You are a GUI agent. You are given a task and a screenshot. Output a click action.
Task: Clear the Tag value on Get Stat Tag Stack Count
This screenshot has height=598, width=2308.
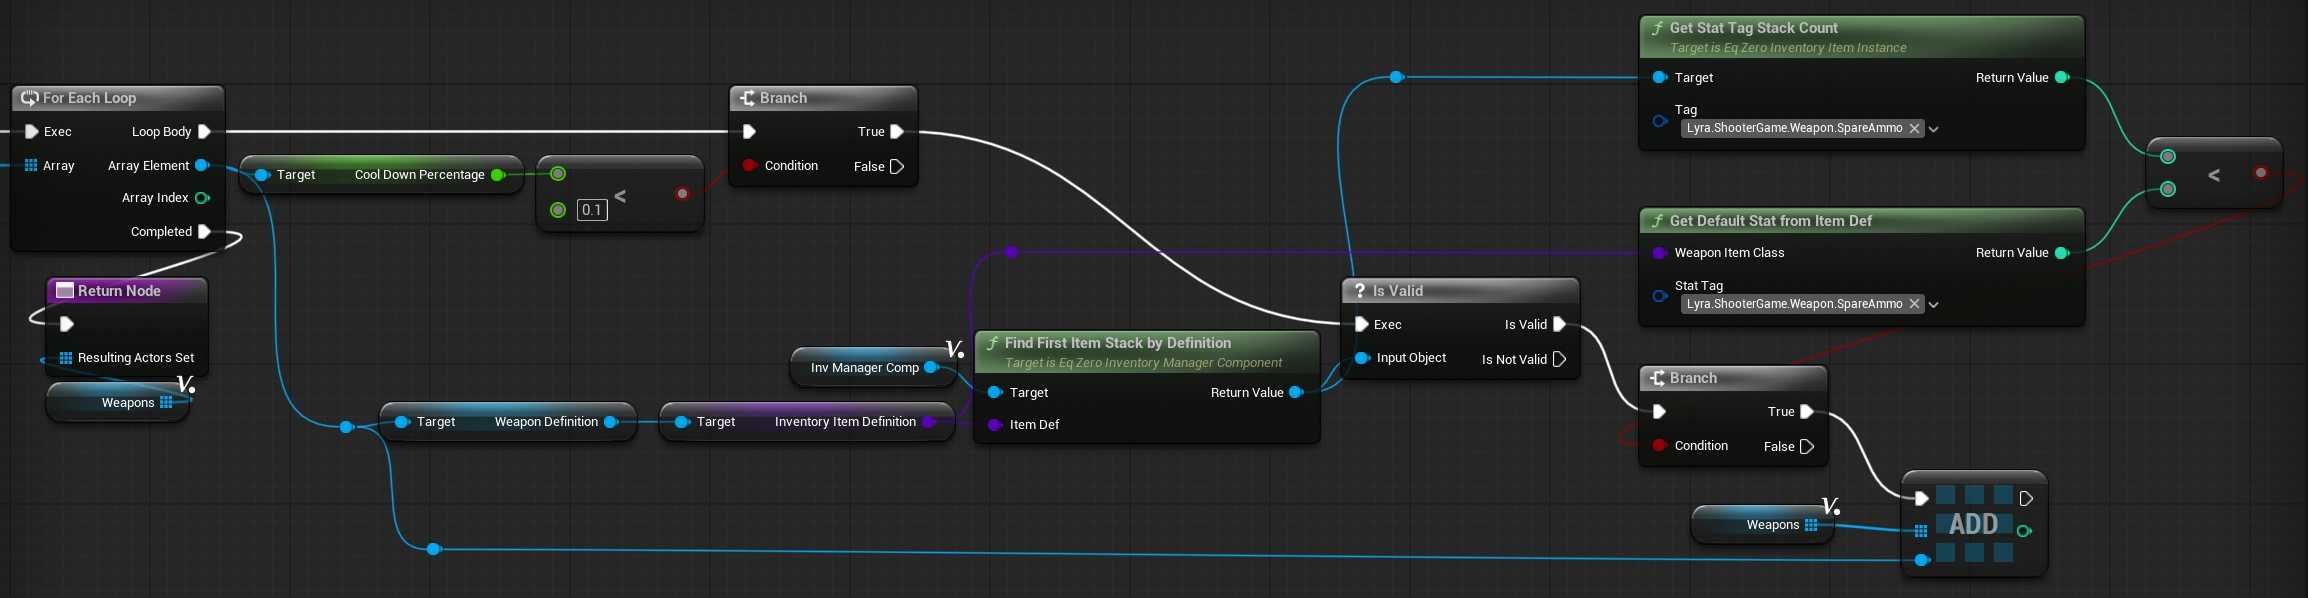(x=1914, y=129)
